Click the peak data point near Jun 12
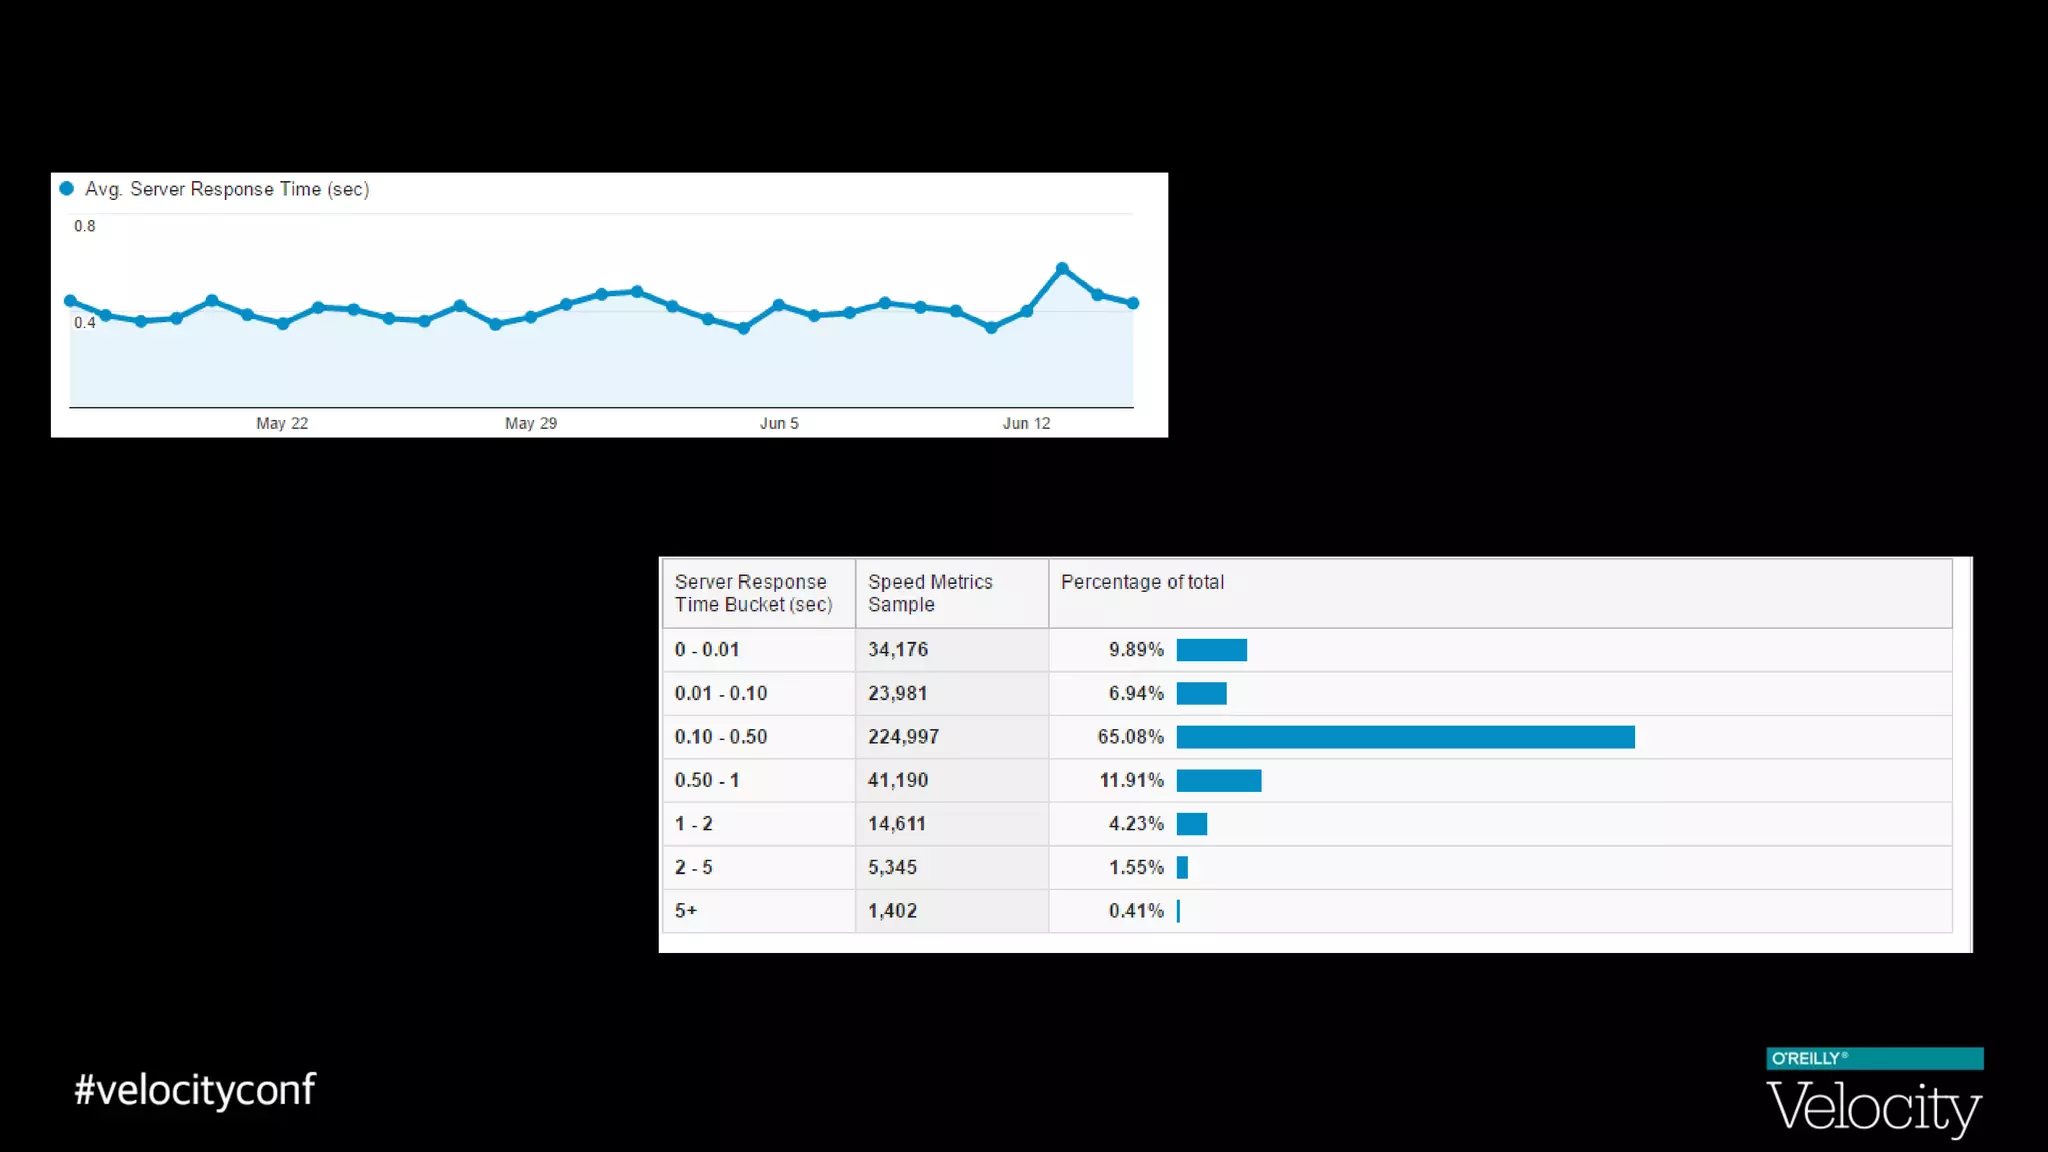This screenshot has width=2048, height=1152. point(1062,268)
